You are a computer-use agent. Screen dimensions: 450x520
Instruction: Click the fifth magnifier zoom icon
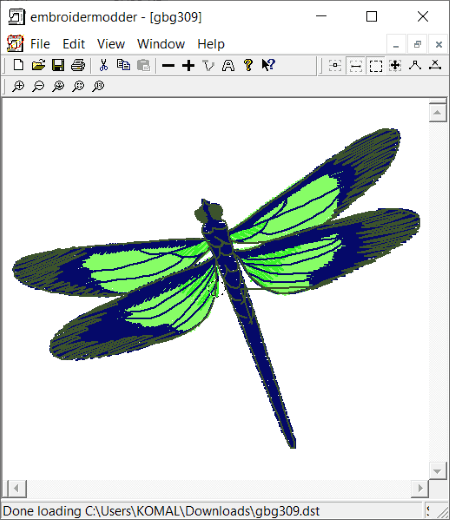[98, 86]
